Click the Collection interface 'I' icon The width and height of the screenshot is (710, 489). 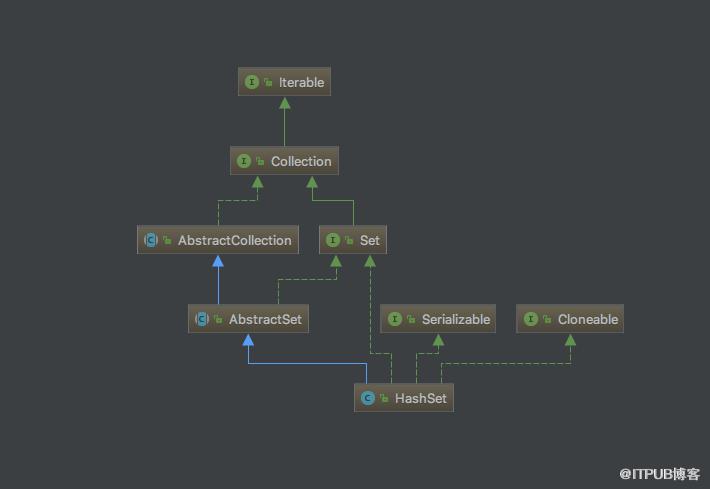244,161
